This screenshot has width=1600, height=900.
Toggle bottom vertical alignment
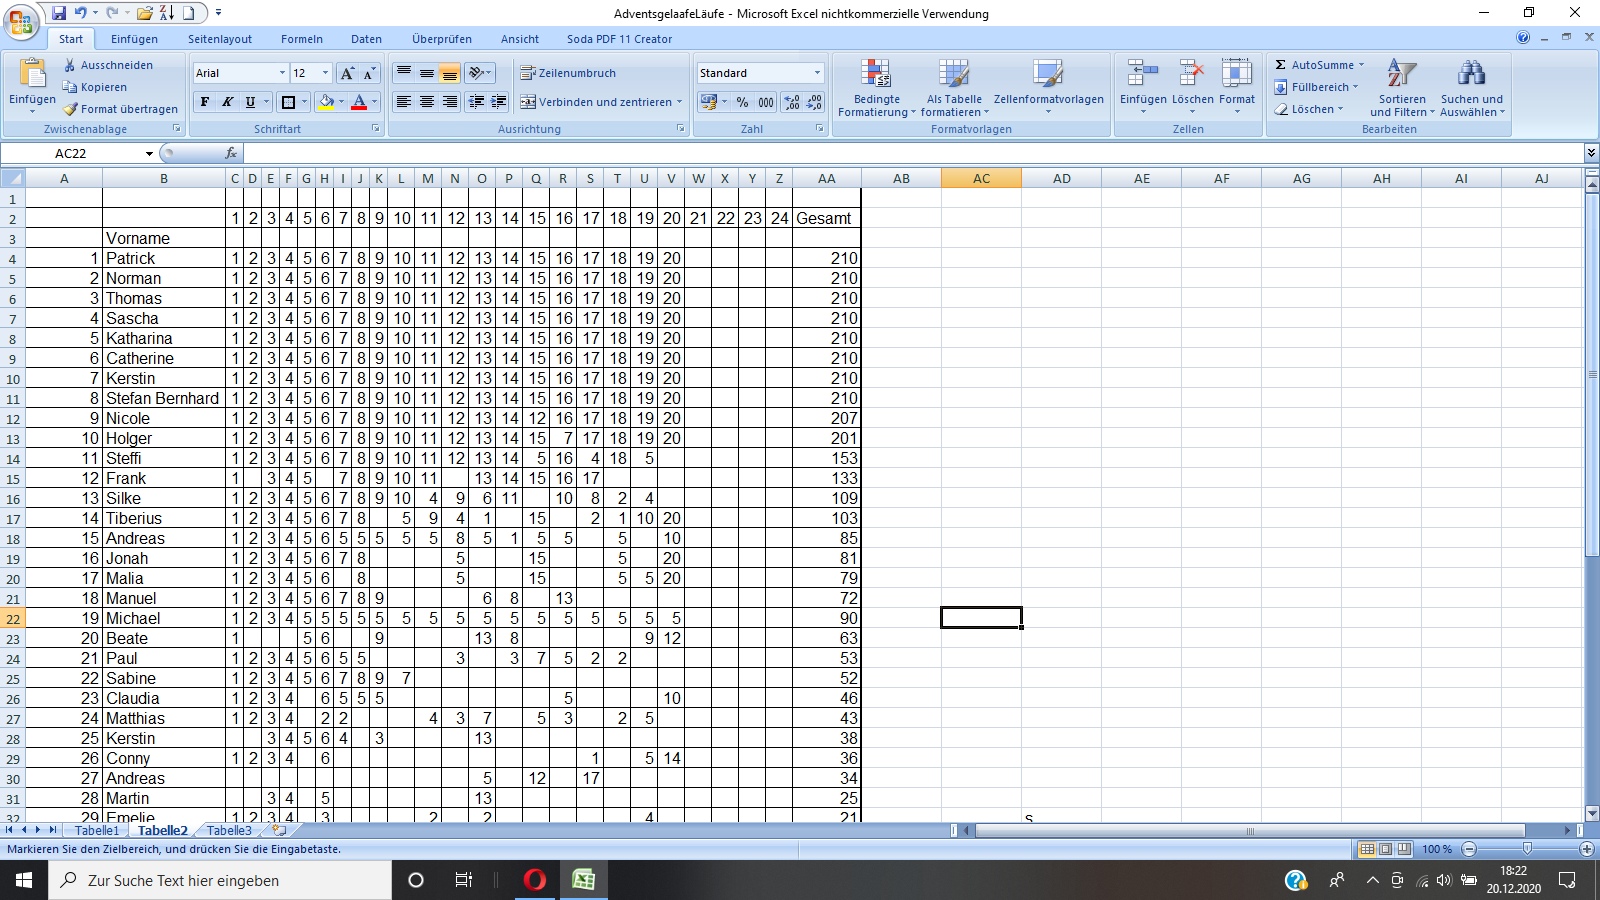click(450, 73)
